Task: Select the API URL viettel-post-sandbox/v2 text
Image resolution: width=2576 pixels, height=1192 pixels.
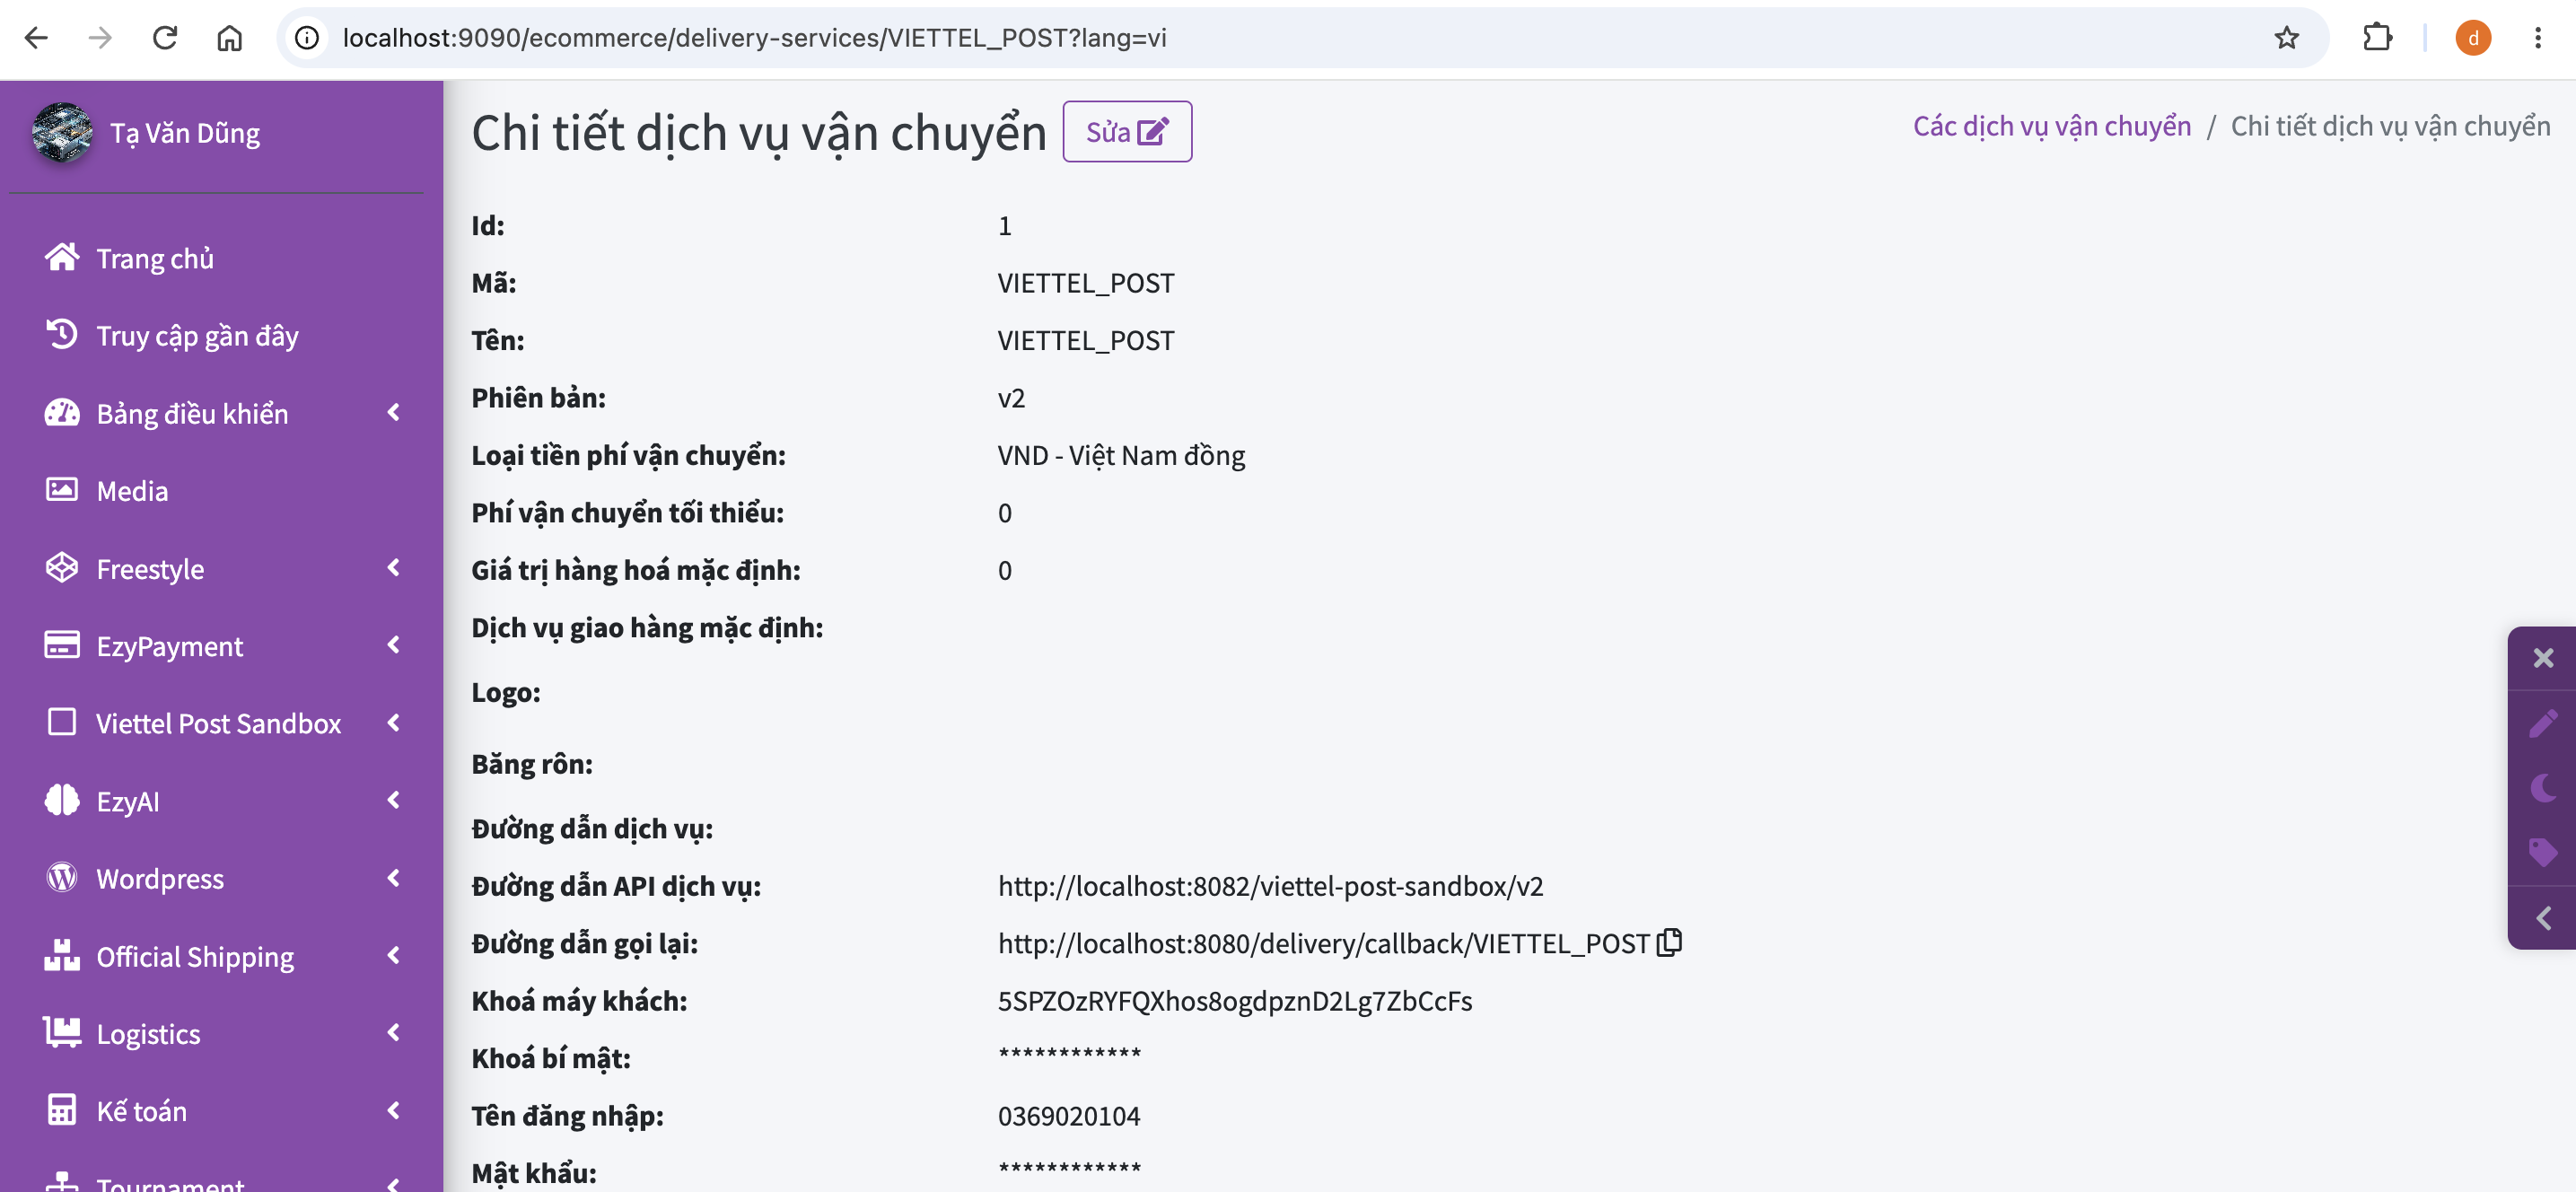Action: point(1270,886)
